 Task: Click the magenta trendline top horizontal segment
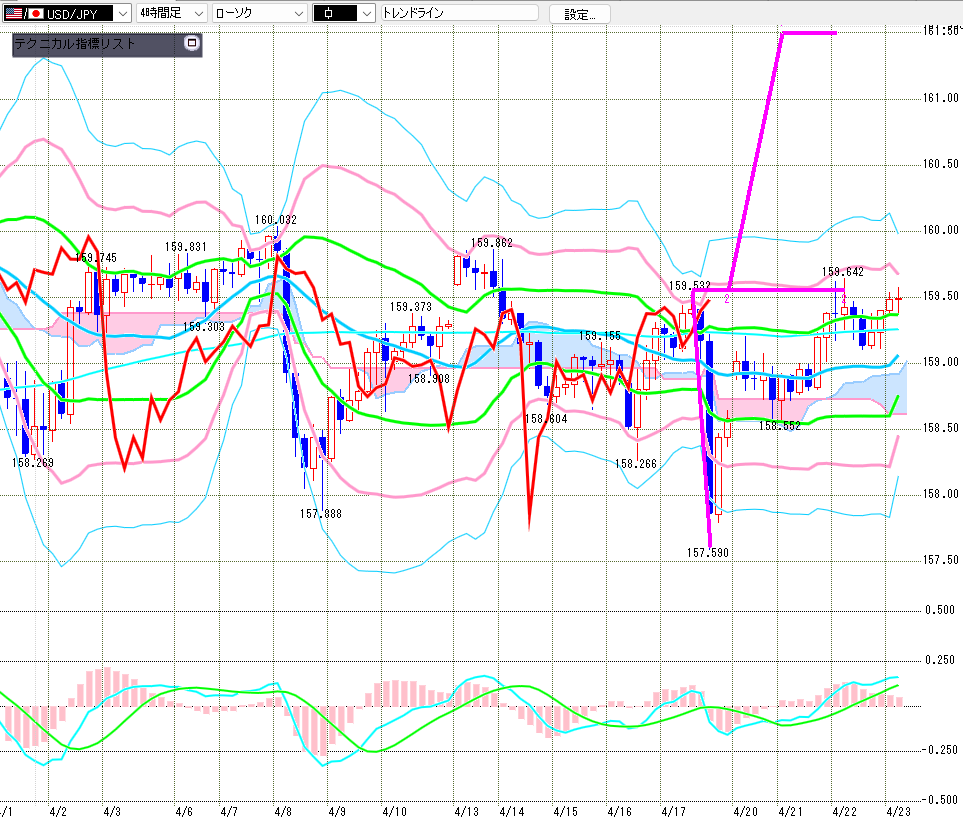[808, 33]
